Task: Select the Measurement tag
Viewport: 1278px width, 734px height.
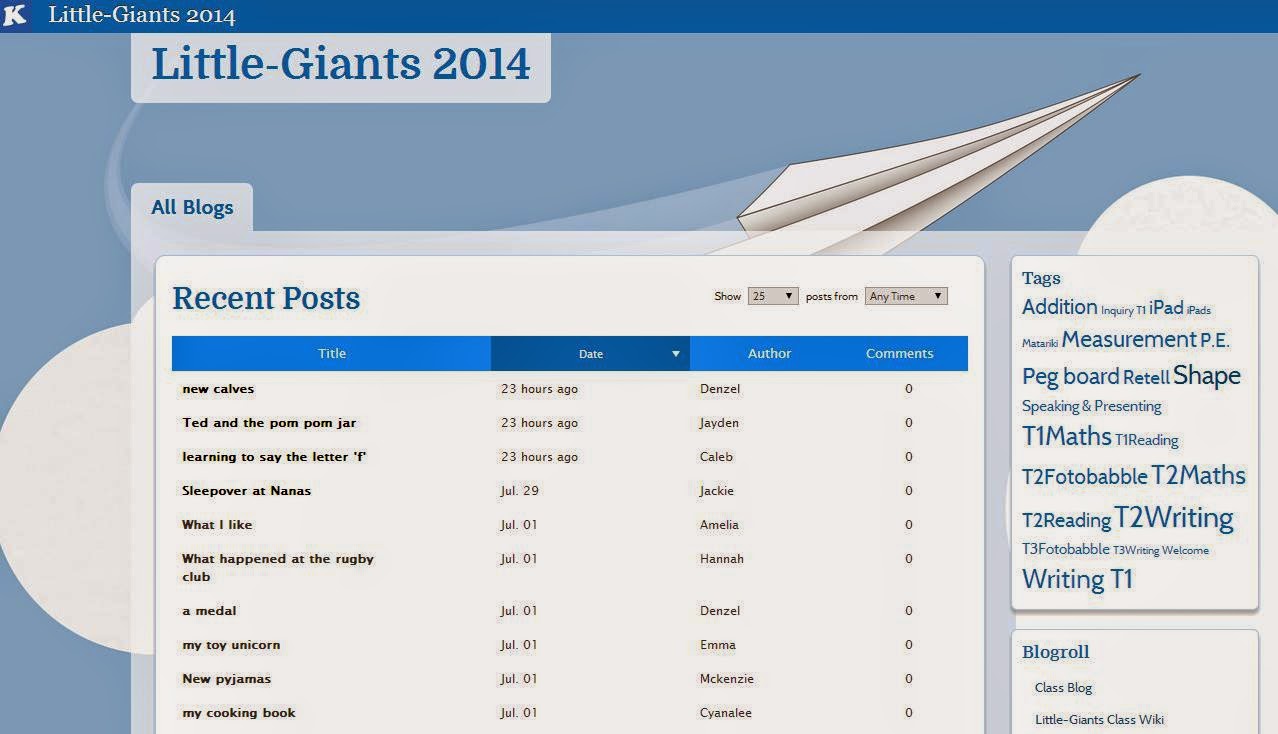Action: [1129, 339]
